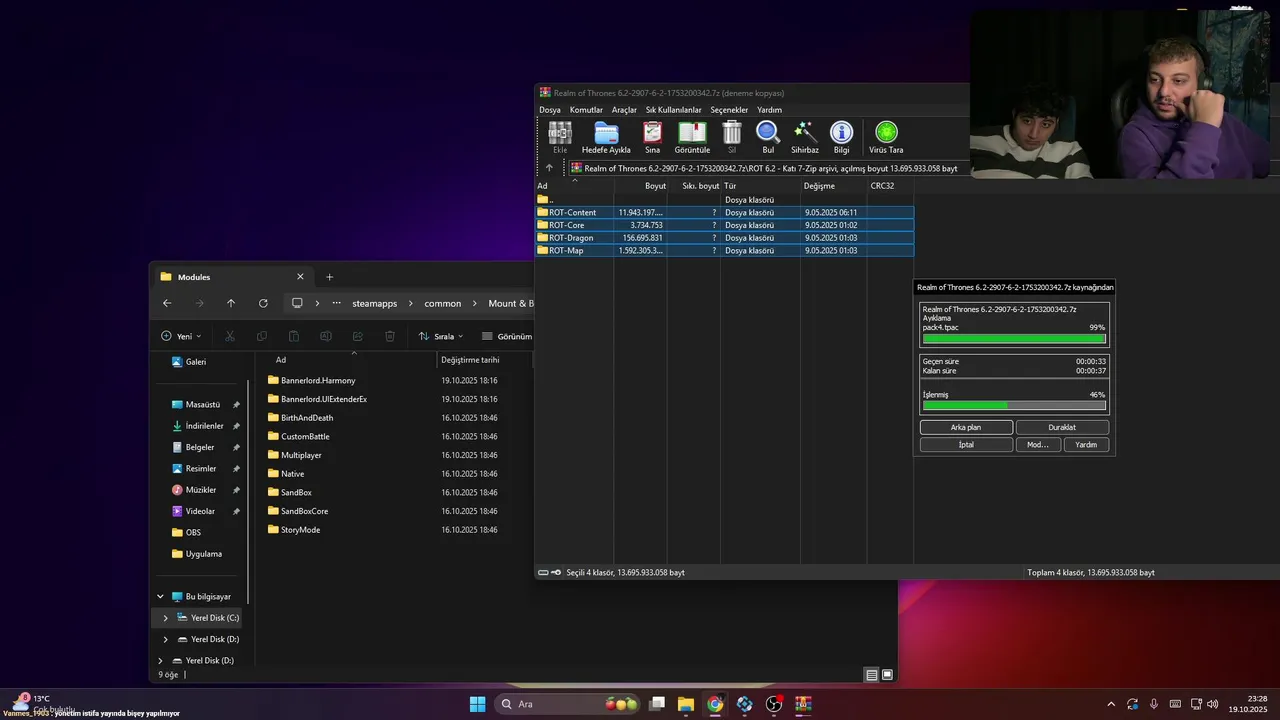Click the İptal (Cancel) button
Viewport: 1280px width, 720px height.
tap(966, 445)
